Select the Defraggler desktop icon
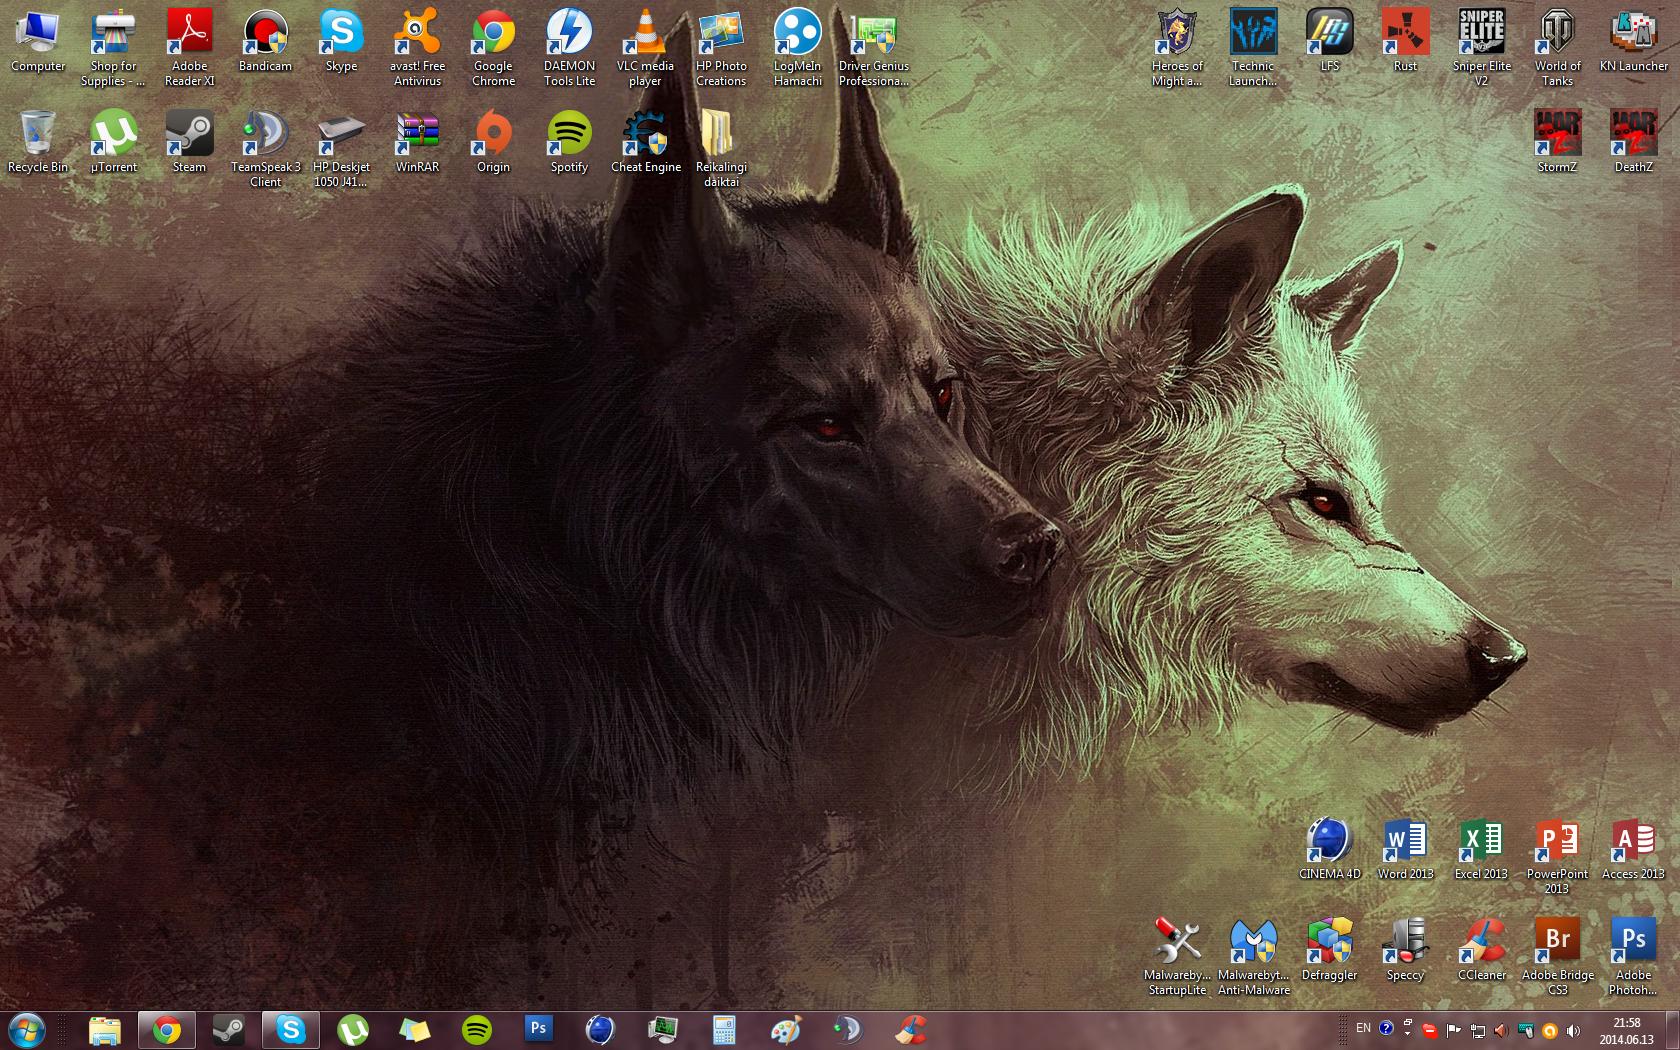 tap(1330, 950)
